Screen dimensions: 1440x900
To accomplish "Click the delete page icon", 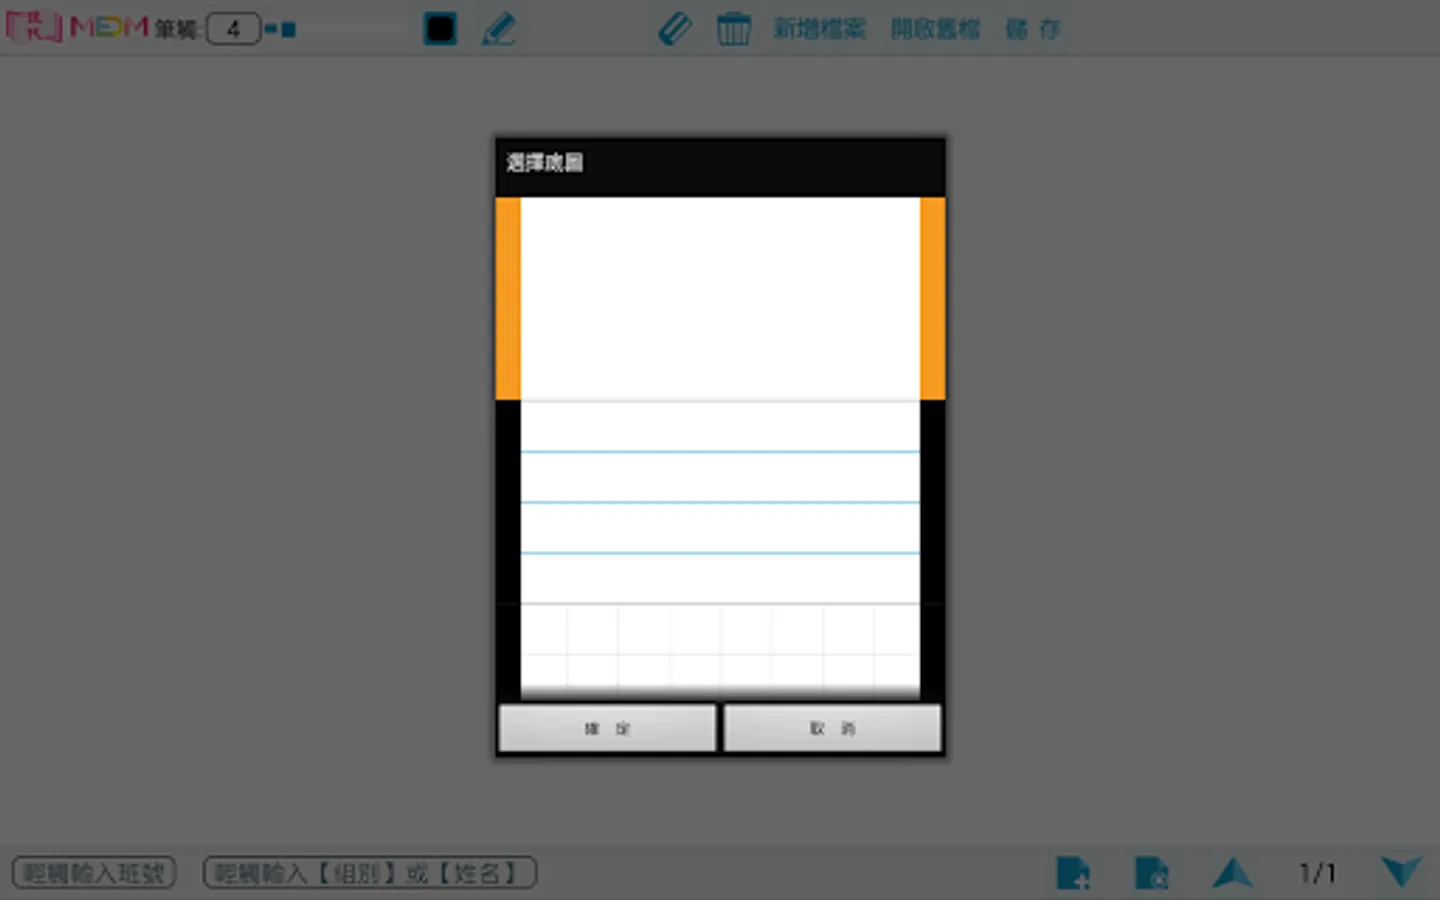I will [x=1152, y=872].
